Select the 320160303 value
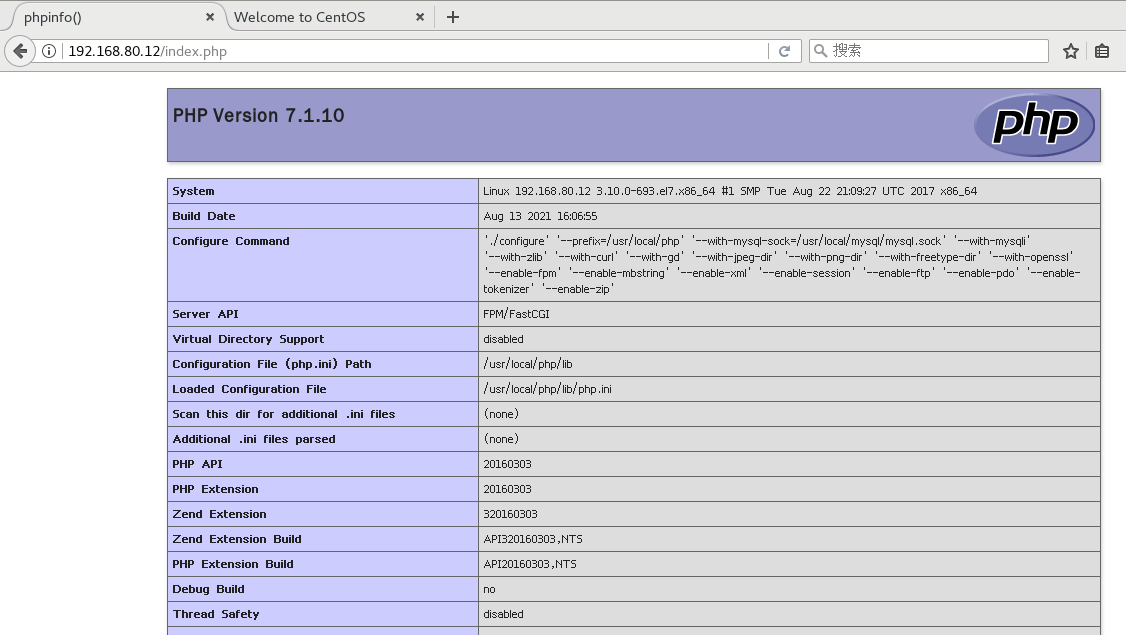 tap(511, 514)
